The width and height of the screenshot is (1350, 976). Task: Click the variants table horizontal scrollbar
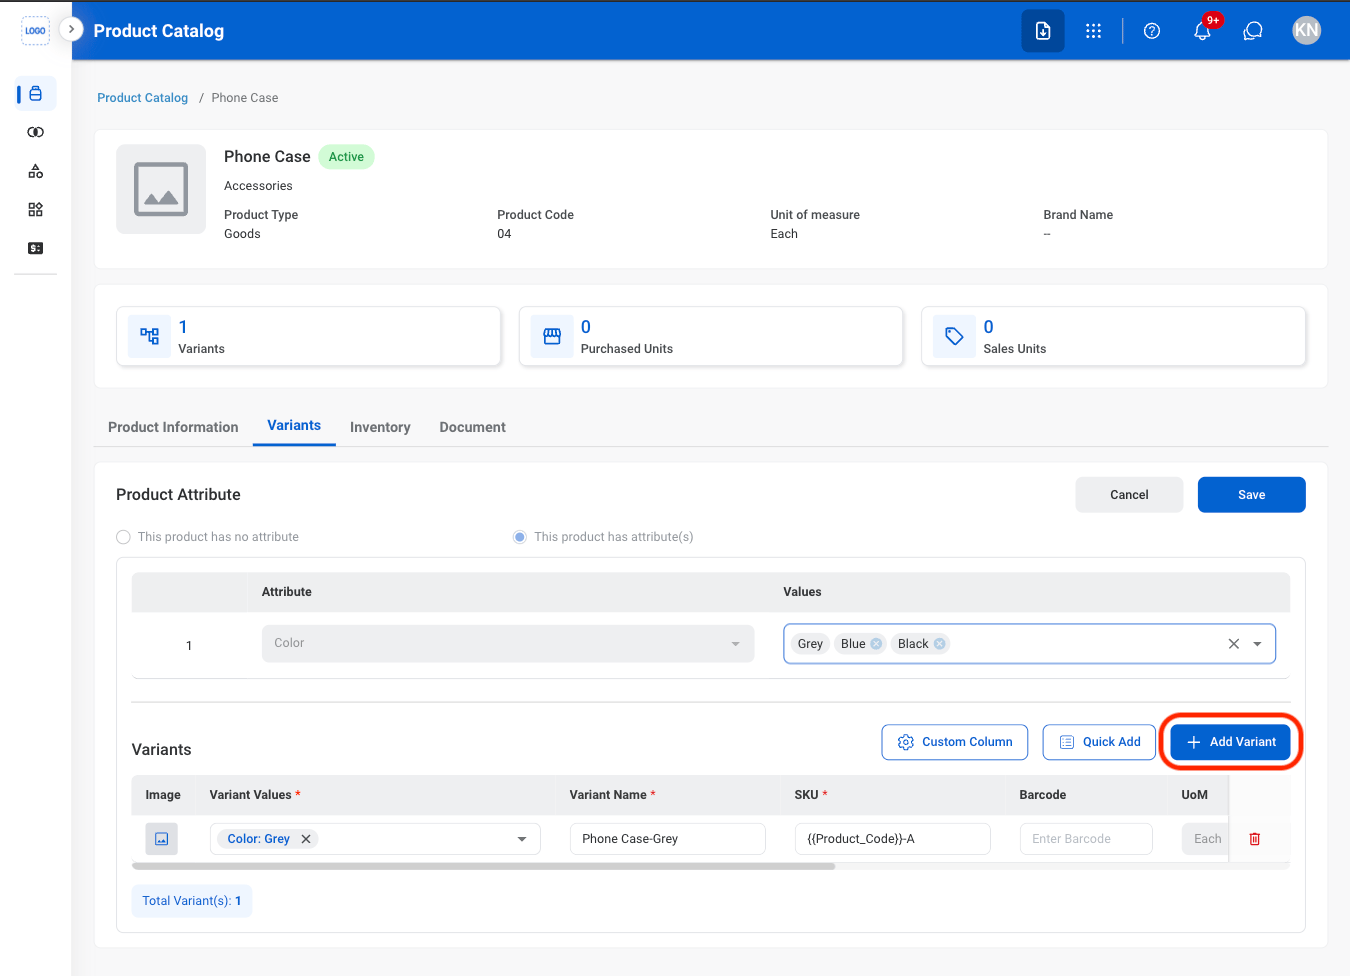coord(484,867)
